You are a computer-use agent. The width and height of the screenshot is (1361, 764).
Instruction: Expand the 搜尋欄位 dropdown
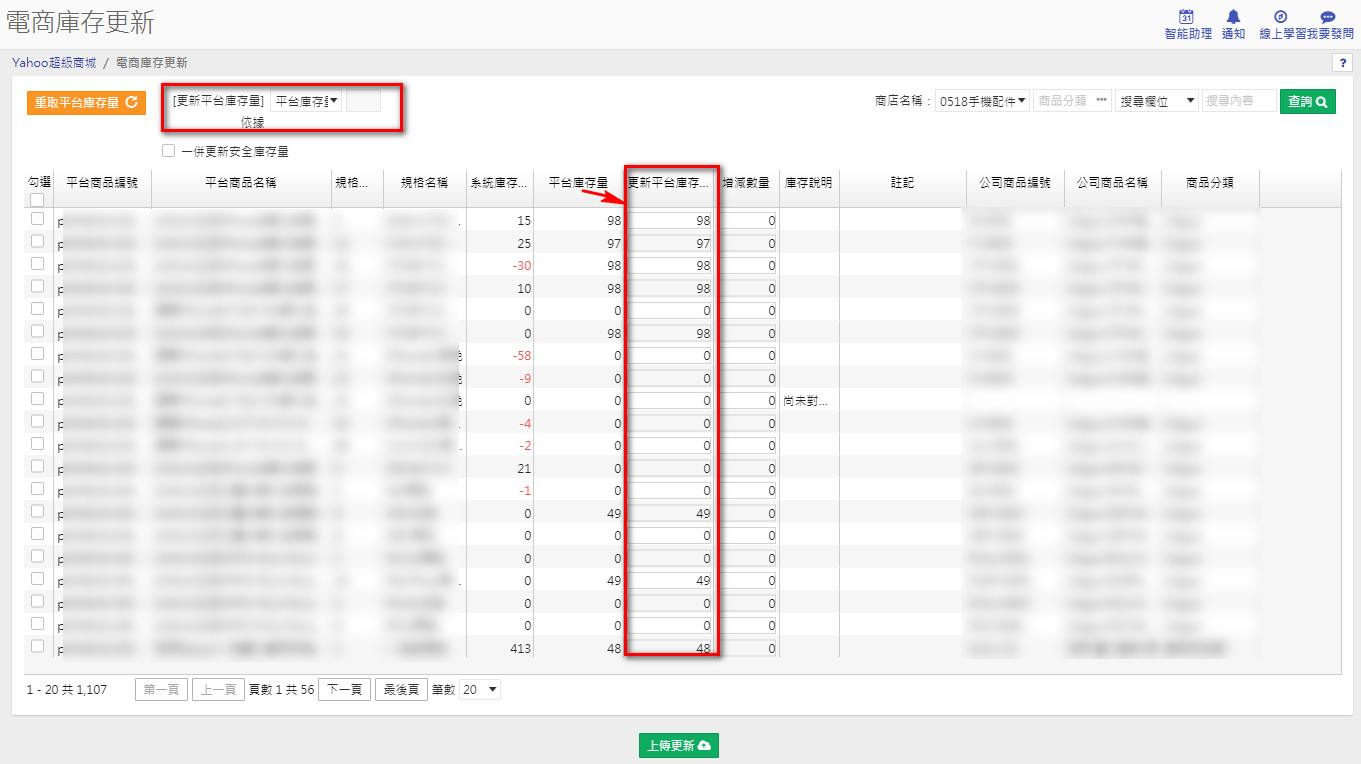[1157, 101]
